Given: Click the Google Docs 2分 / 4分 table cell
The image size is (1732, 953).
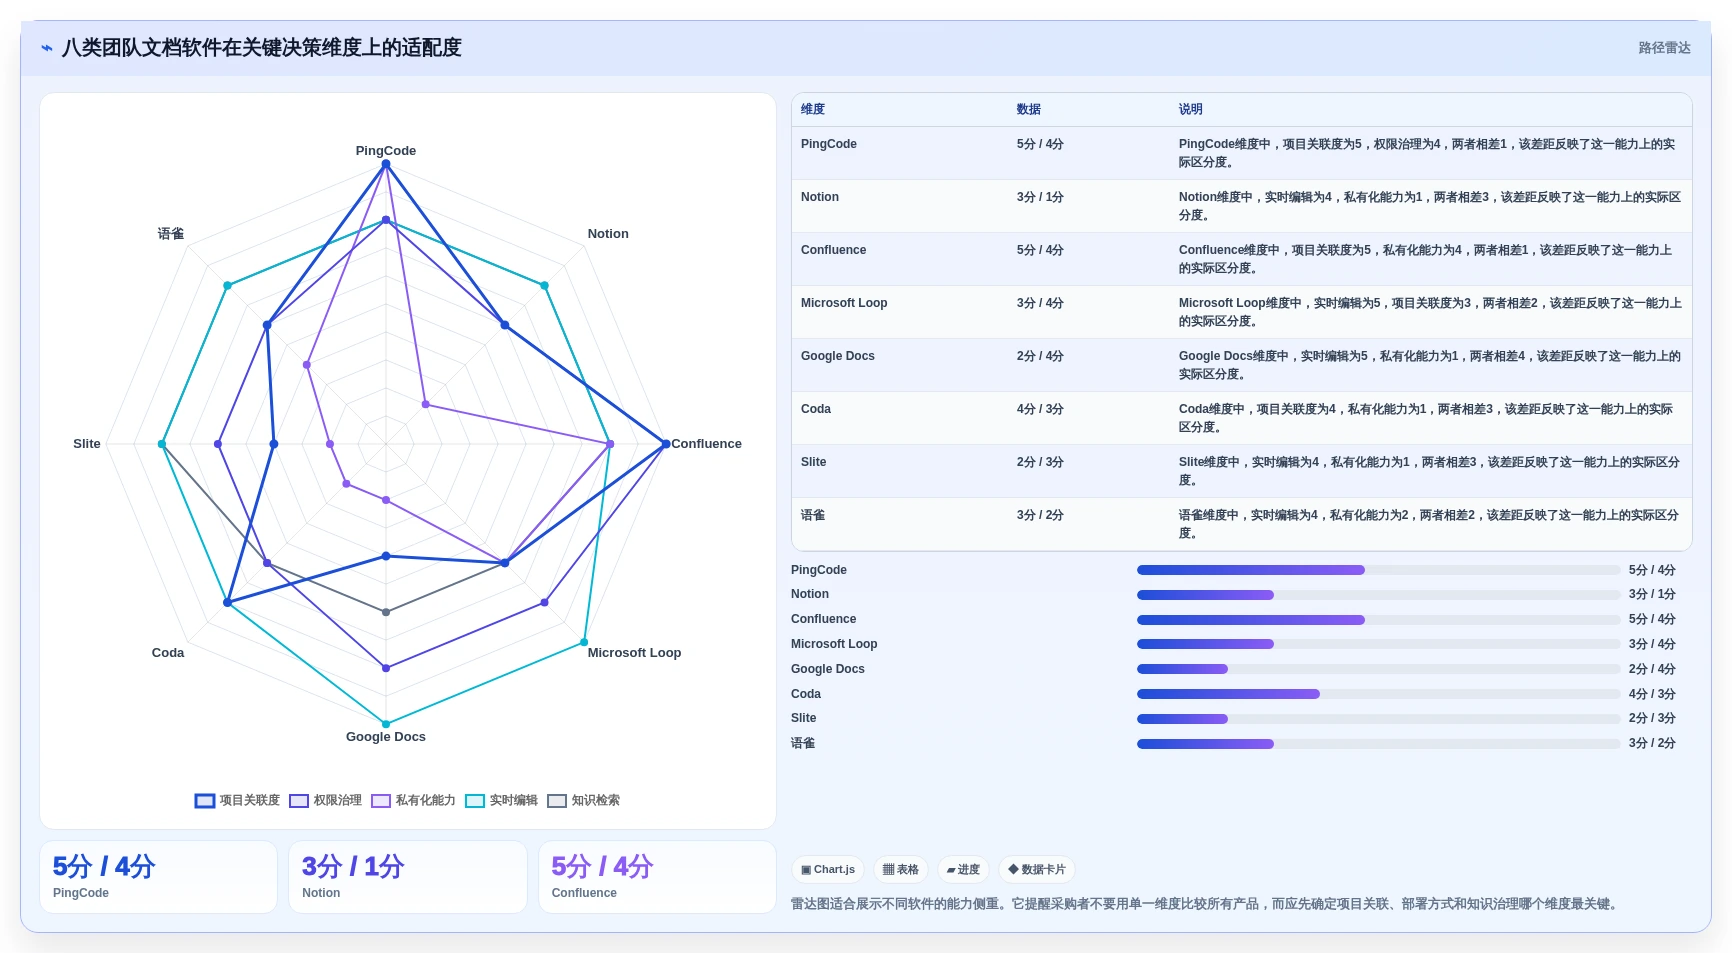Looking at the screenshot, I should (x=1040, y=356).
